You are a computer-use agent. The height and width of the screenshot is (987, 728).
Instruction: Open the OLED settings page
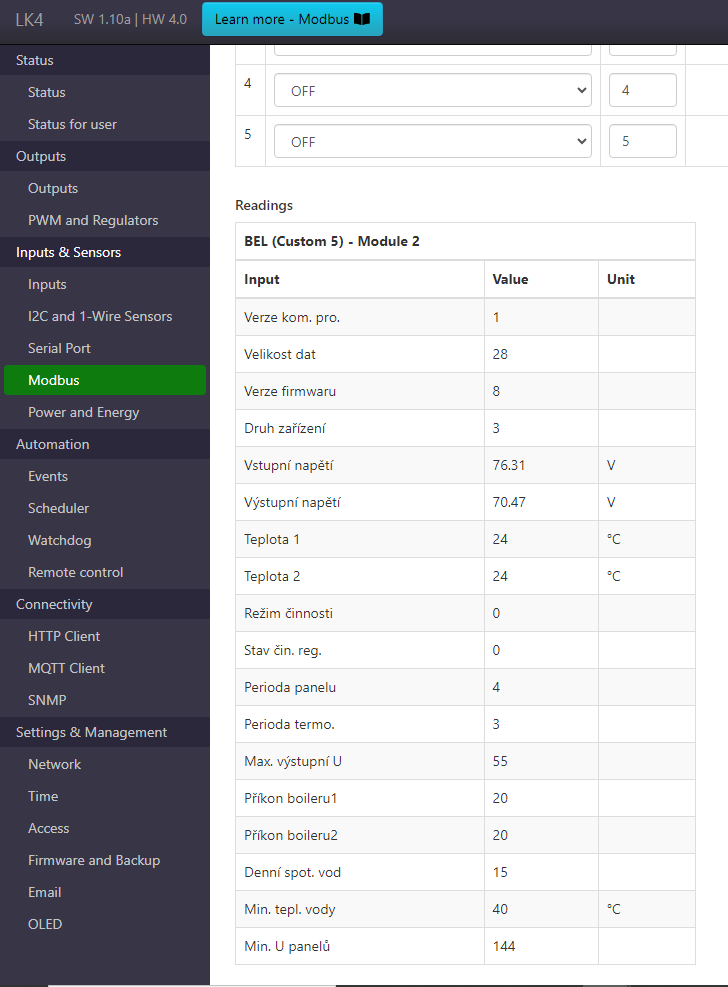click(x=45, y=924)
